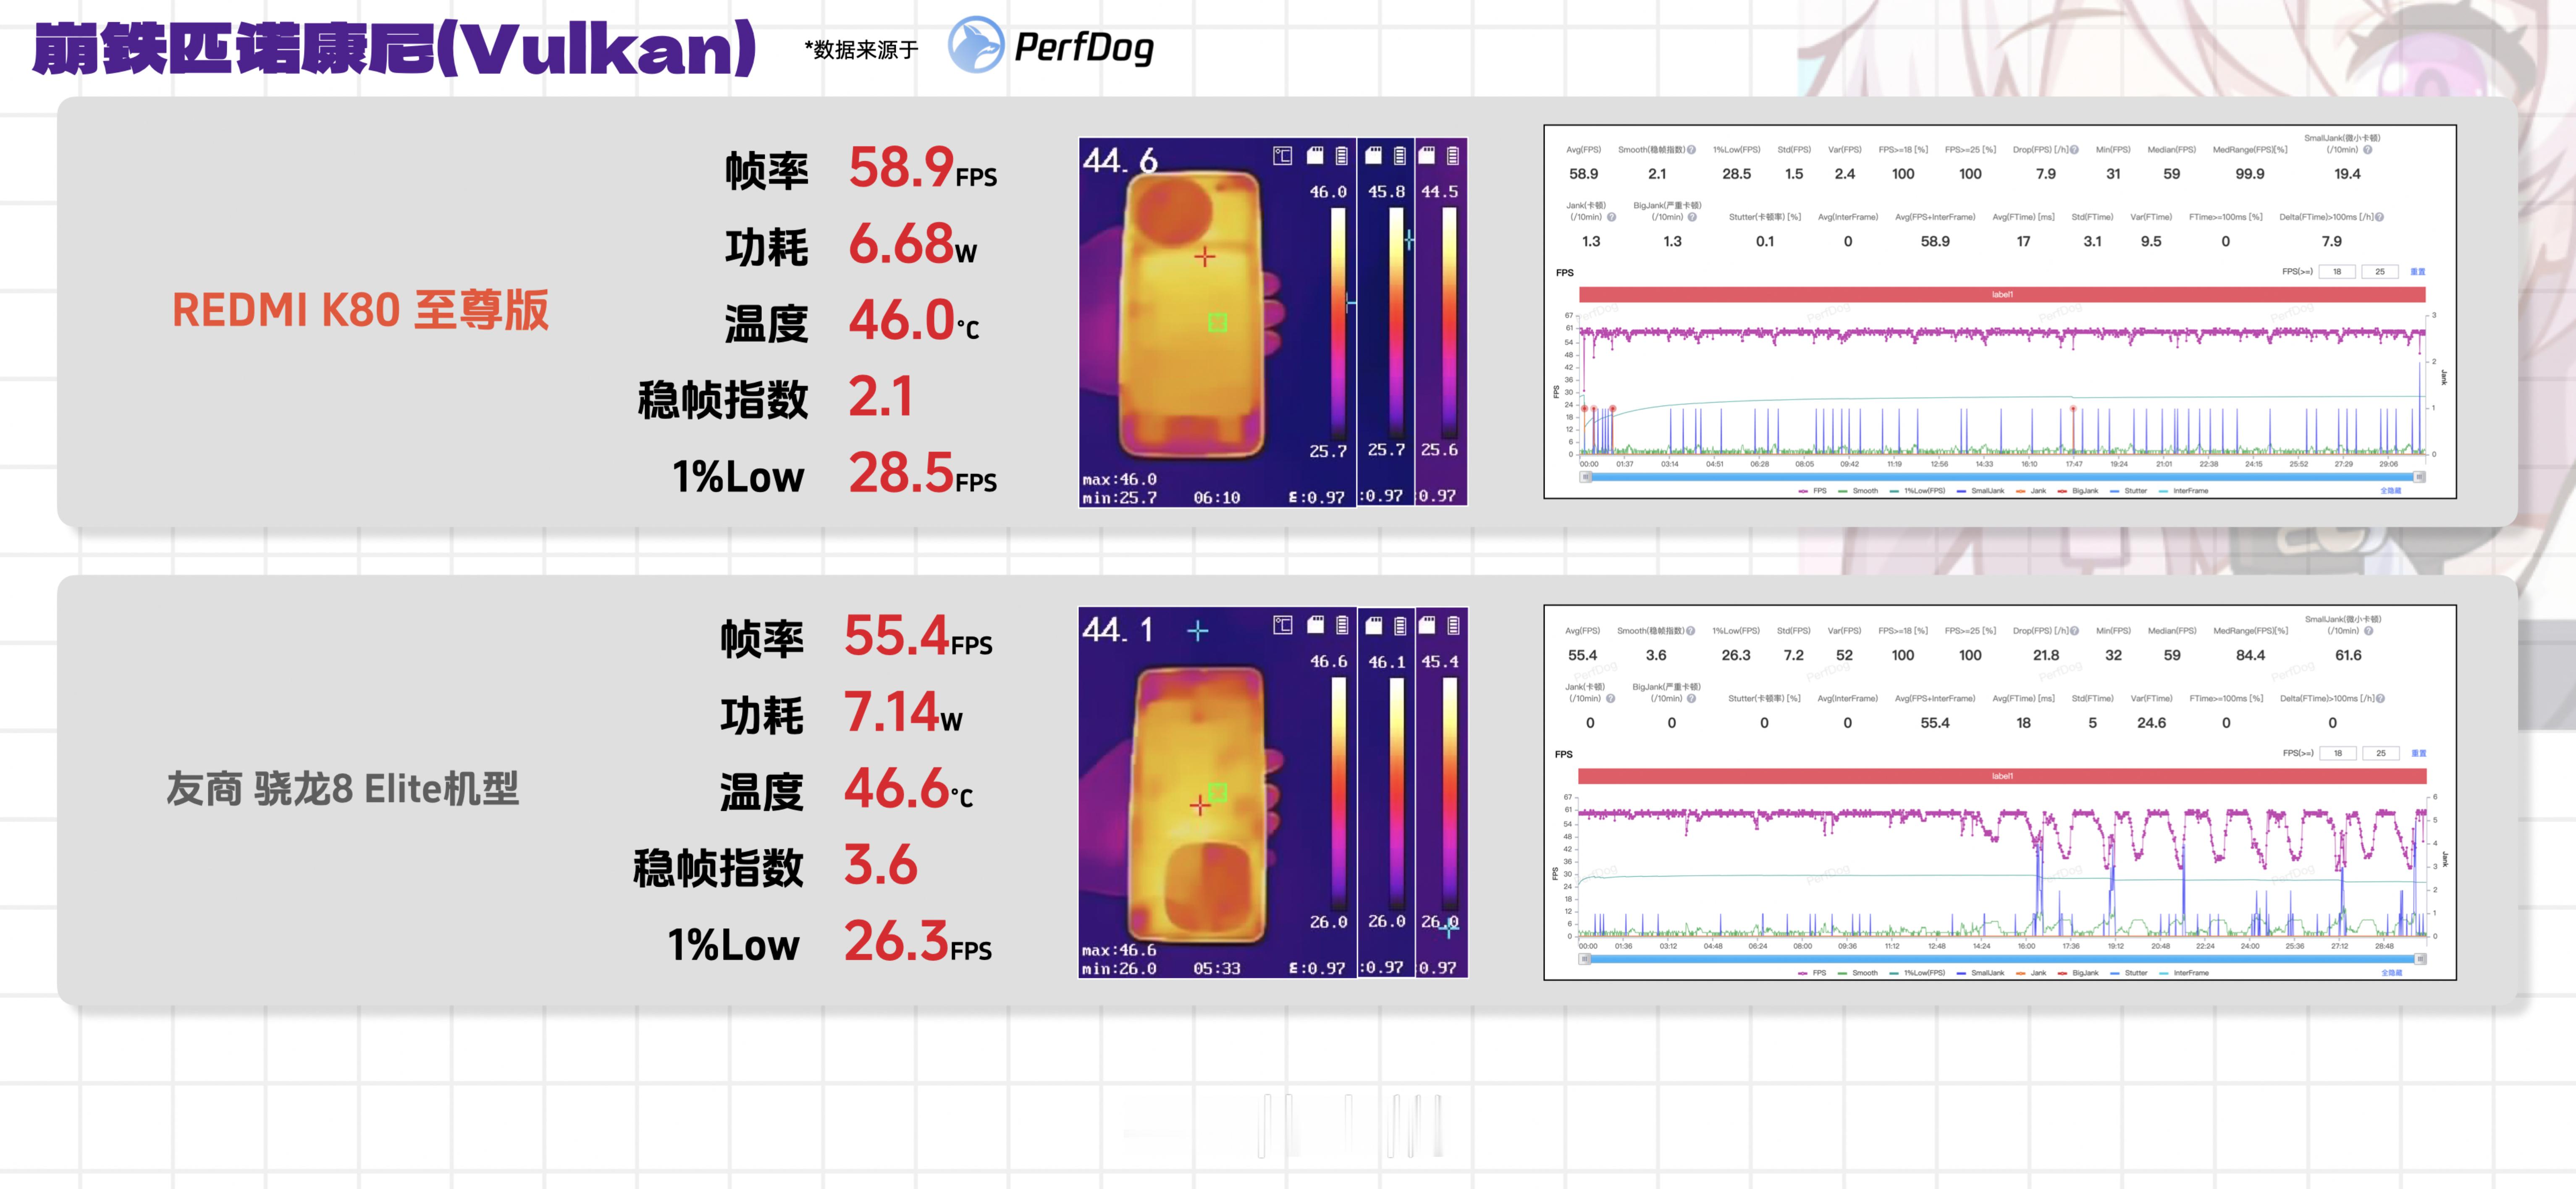This screenshot has height=1189, width=2576.
Task: Open SmallJank help icon in 骁龙8 Elite chart
Action: [2368, 631]
